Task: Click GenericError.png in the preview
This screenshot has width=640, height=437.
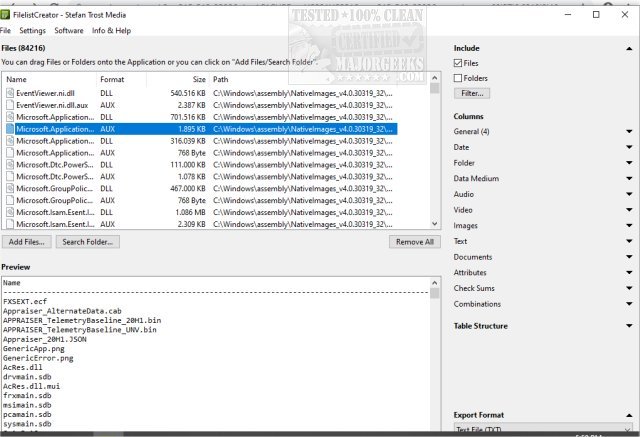Action: pos(38,358)
